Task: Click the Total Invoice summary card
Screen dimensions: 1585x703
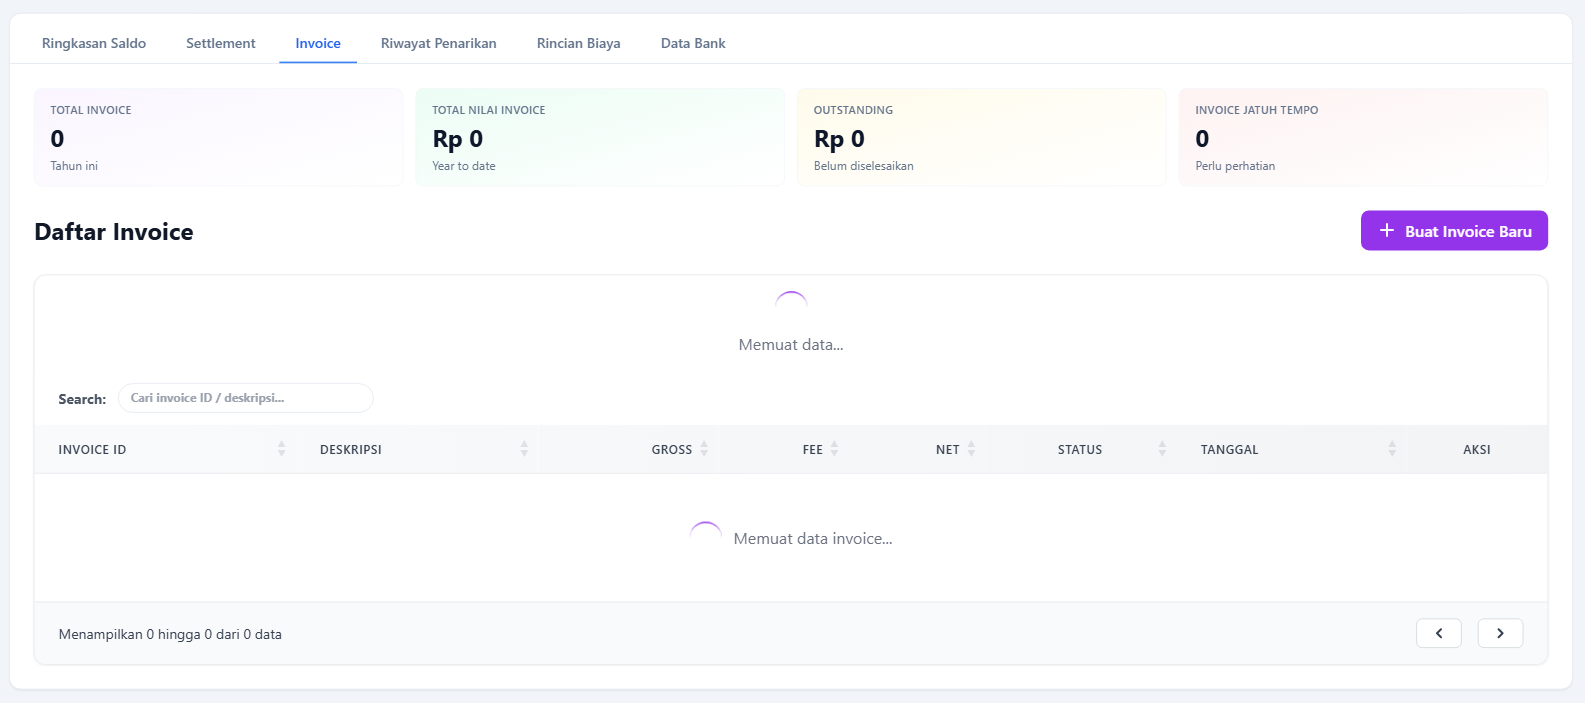Action: click(218, 137)
